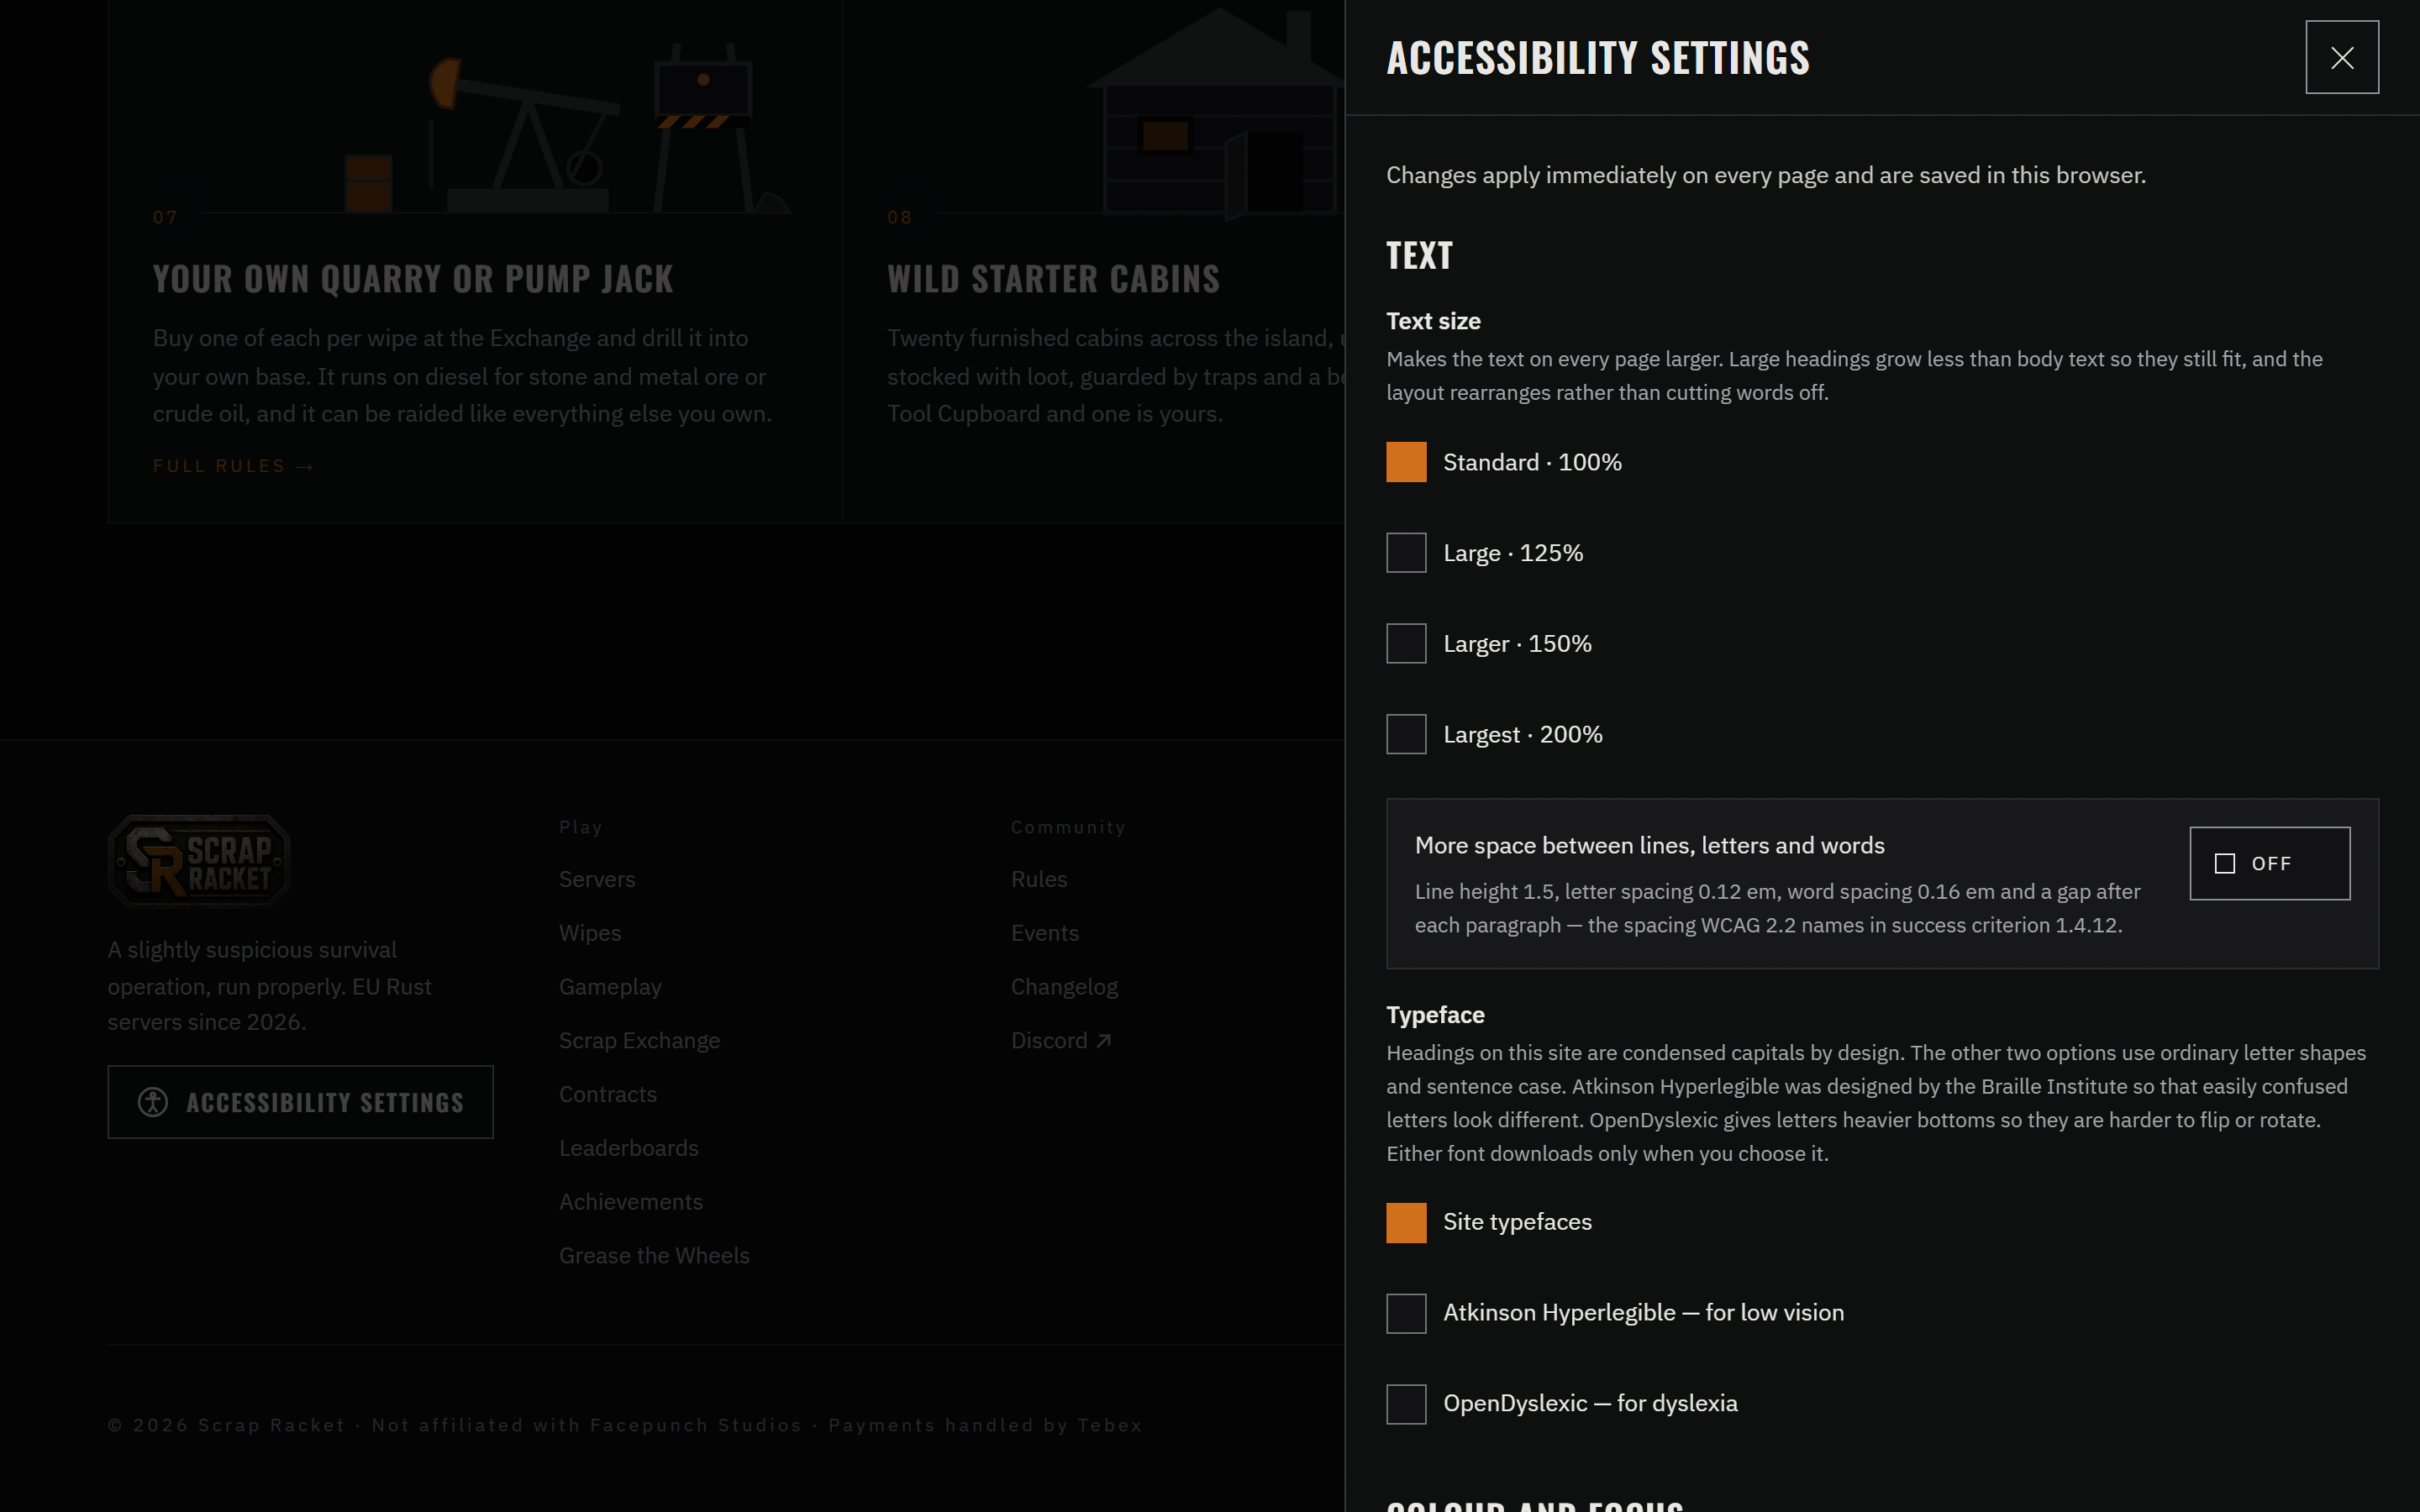Click the 'Typeface' label

pyautogui.click(x=1435, y=1015)
